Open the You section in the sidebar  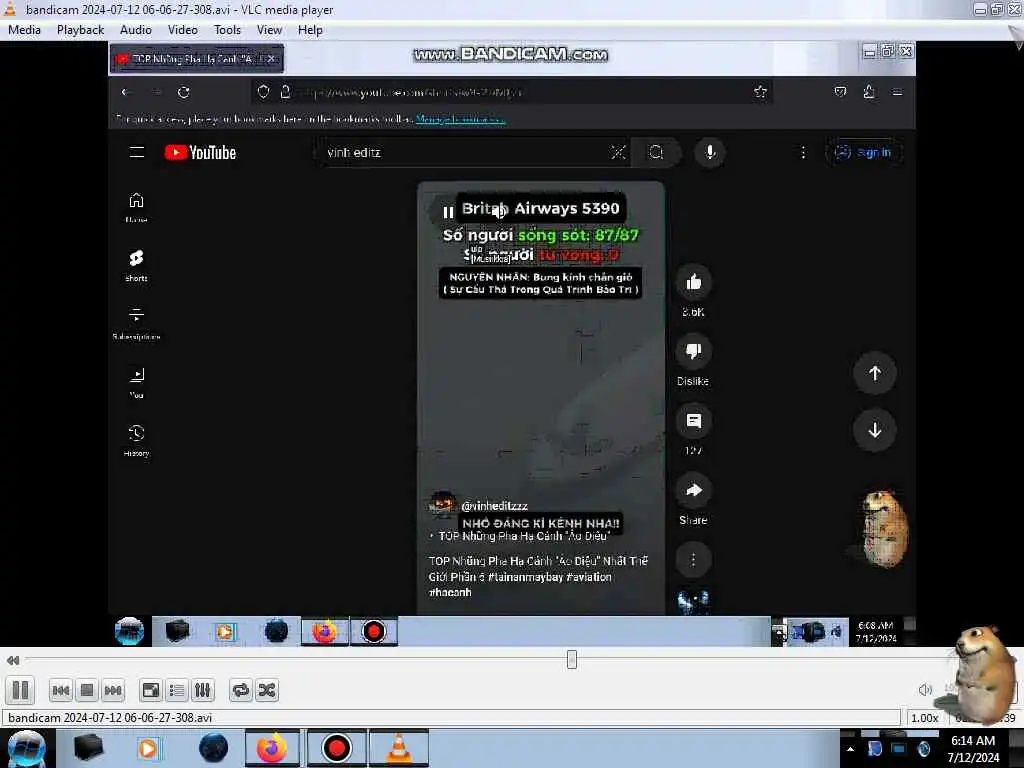point(136,382)
